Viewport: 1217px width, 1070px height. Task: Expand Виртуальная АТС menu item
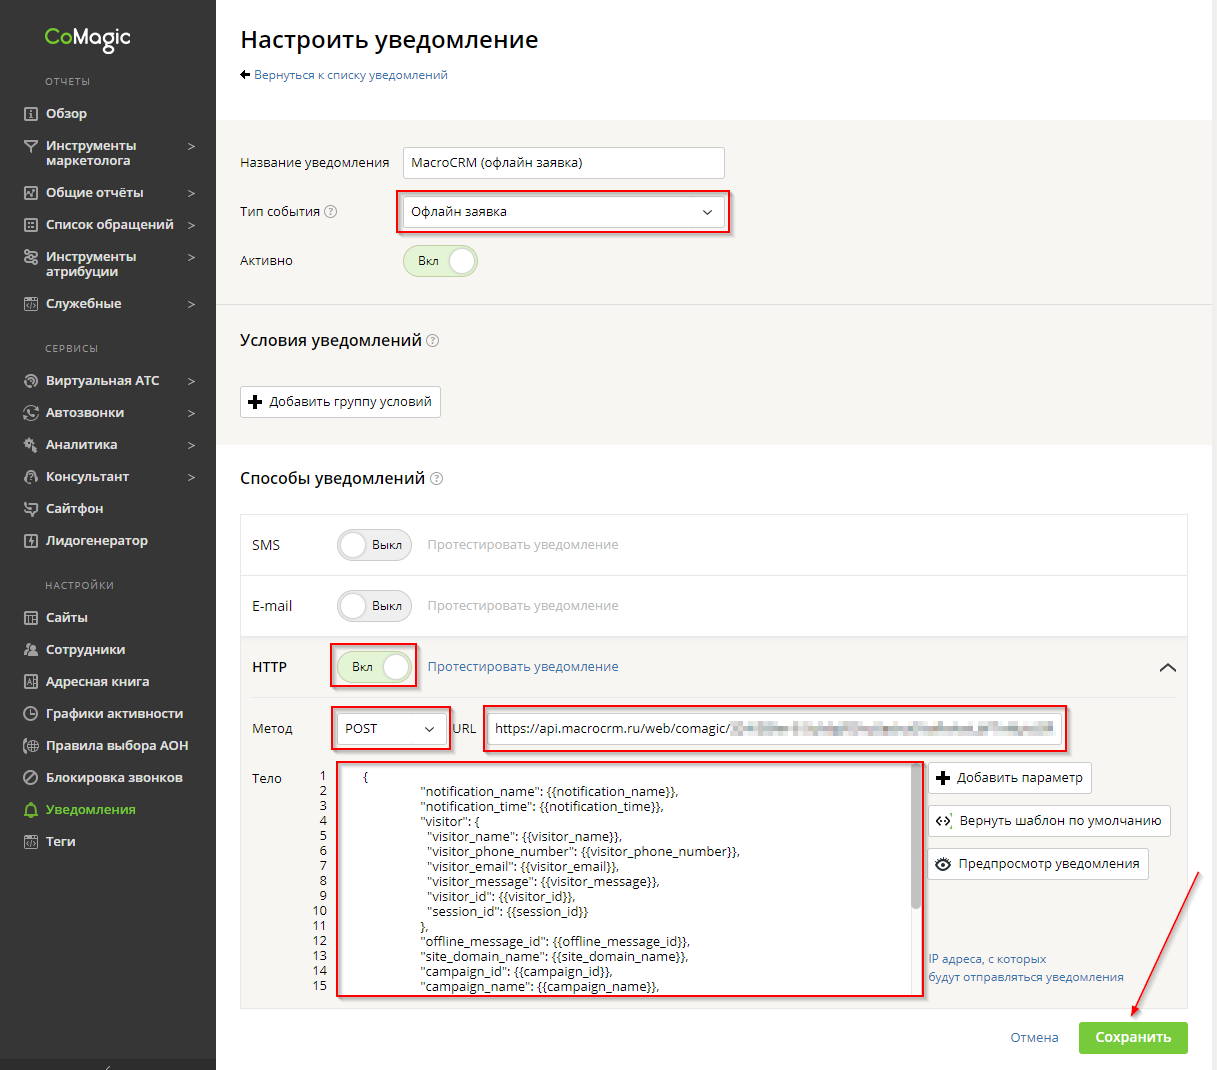pos(102,381)
